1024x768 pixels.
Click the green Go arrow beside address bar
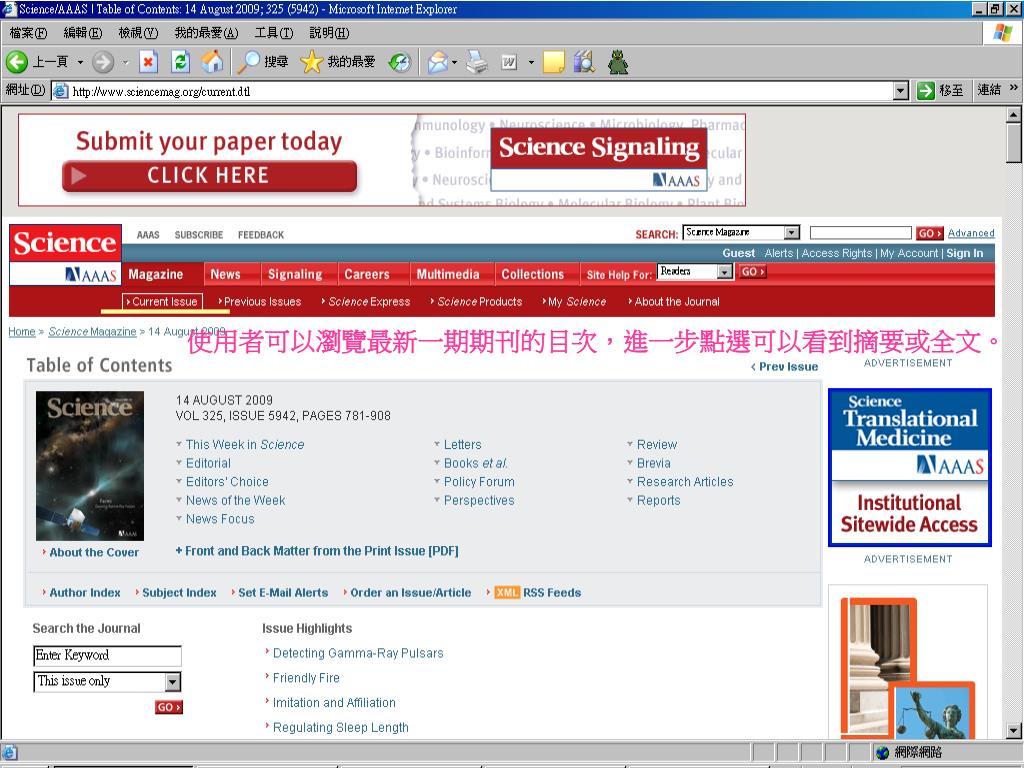click(925, 91)
